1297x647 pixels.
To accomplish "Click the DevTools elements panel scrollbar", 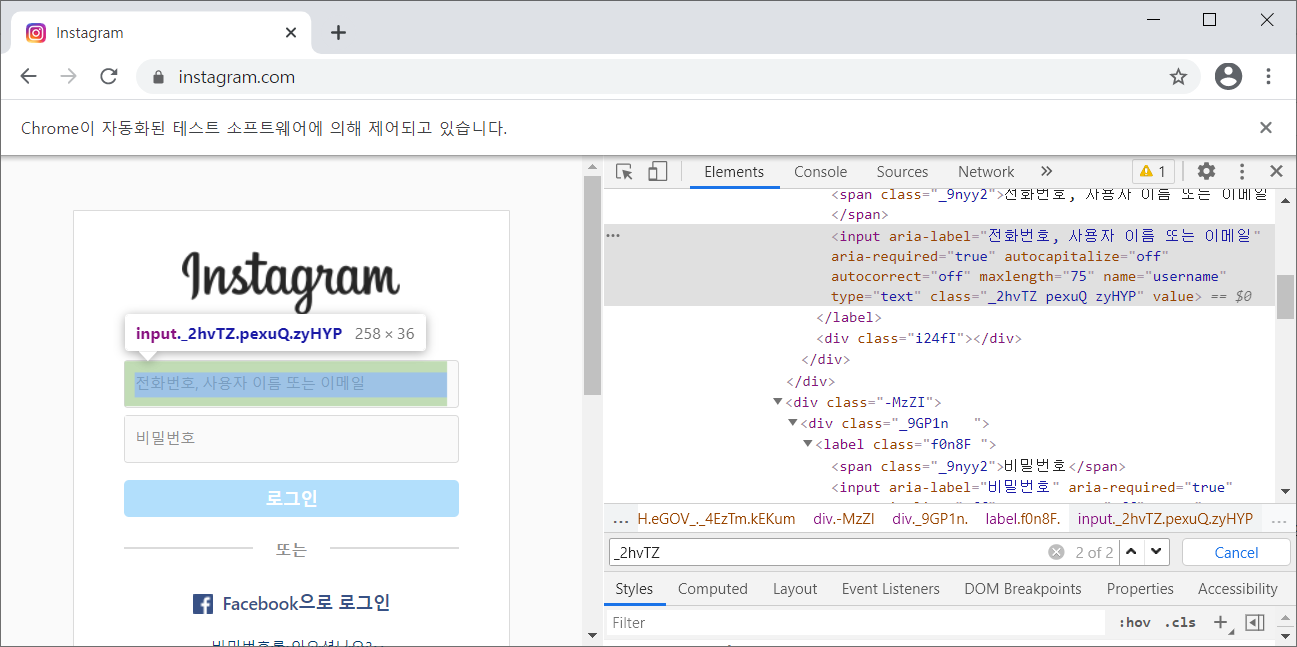I will pyautogui.click(x=1284, y=297).
